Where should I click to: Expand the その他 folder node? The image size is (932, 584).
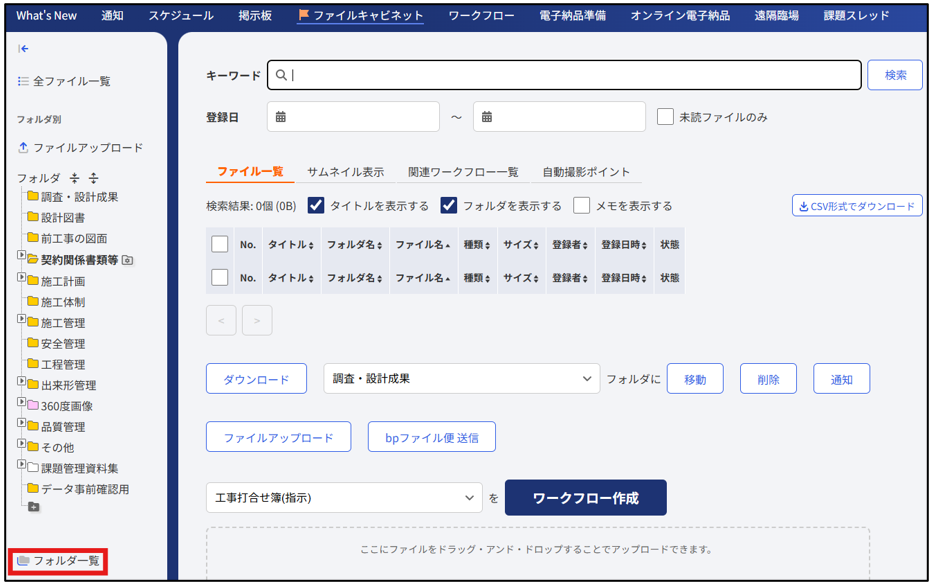pos(21,443)
